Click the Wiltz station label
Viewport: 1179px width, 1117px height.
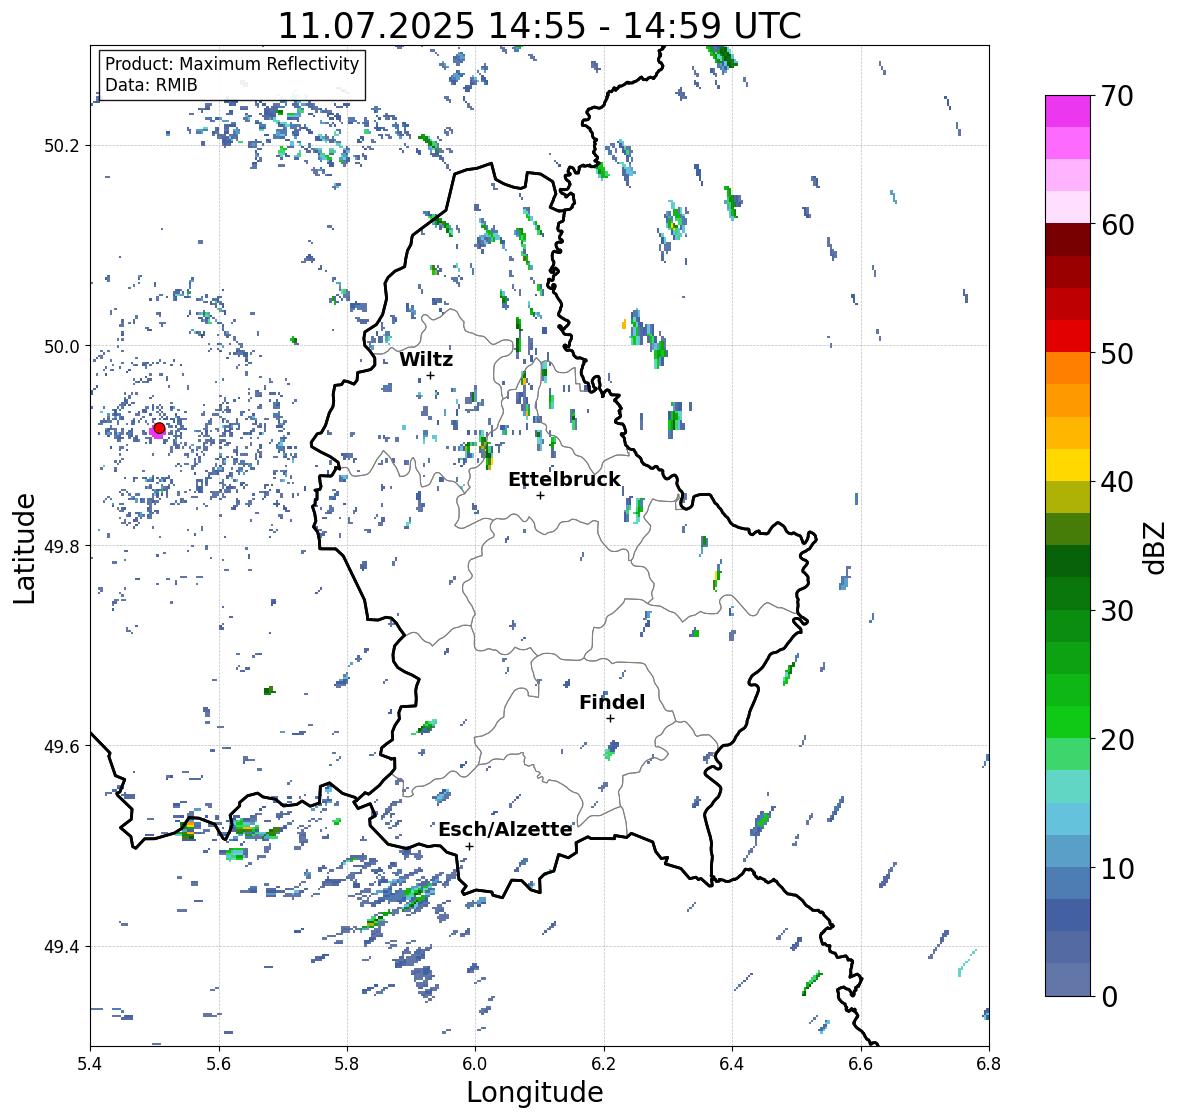[426, 359]
